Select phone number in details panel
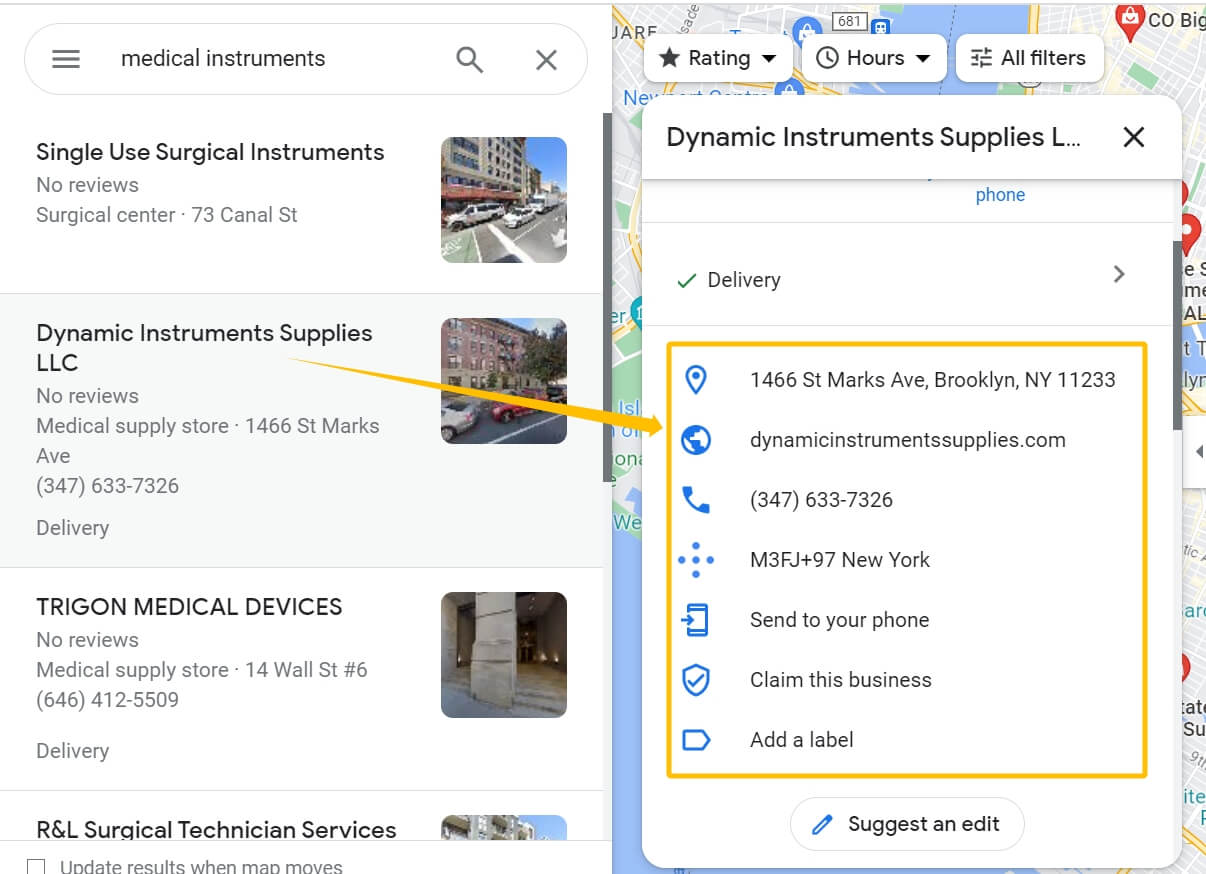Screen dimensions: 1206x874 coord(821,500)
